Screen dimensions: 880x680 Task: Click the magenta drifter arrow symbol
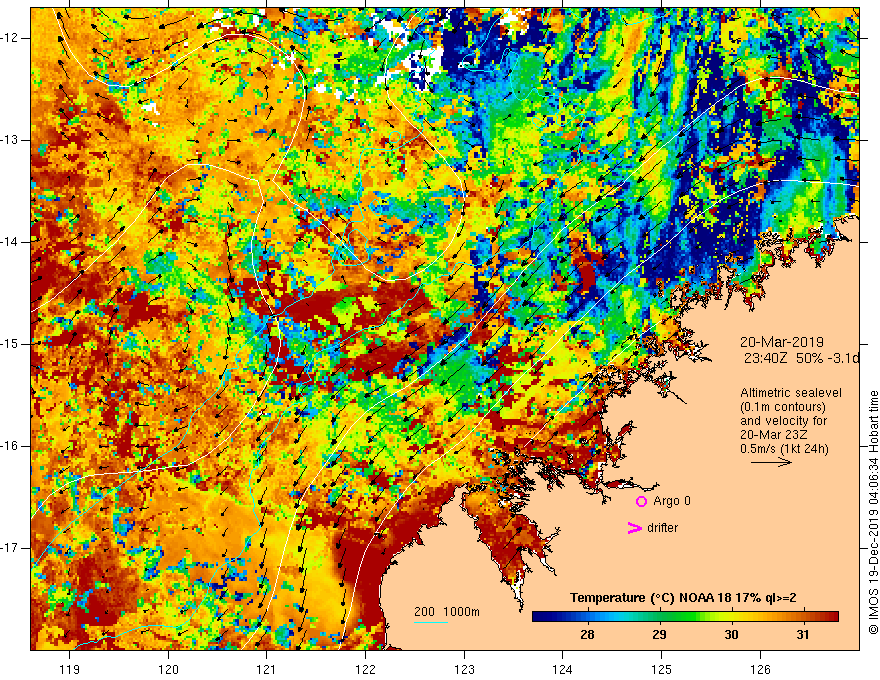click(x=634, y=528)
